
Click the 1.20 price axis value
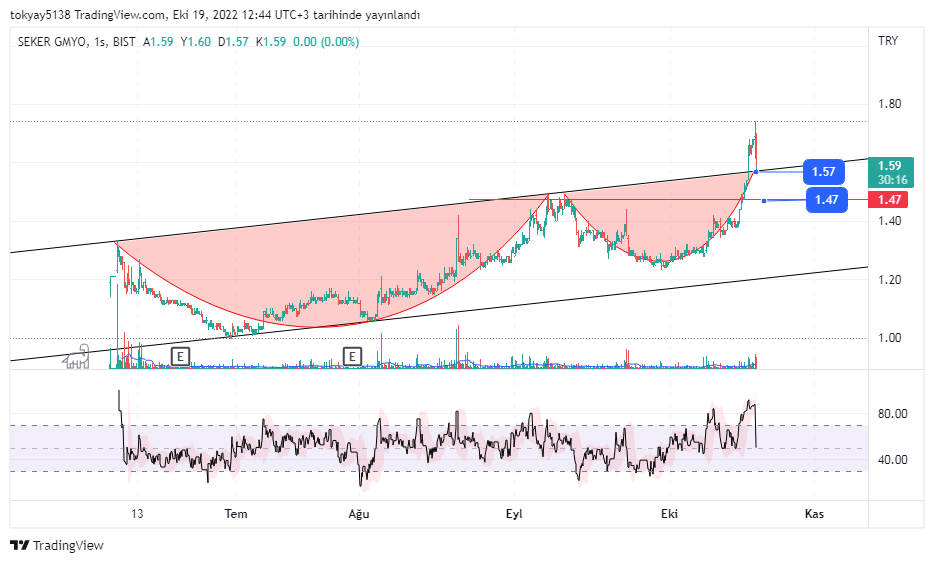coord(890,279)
